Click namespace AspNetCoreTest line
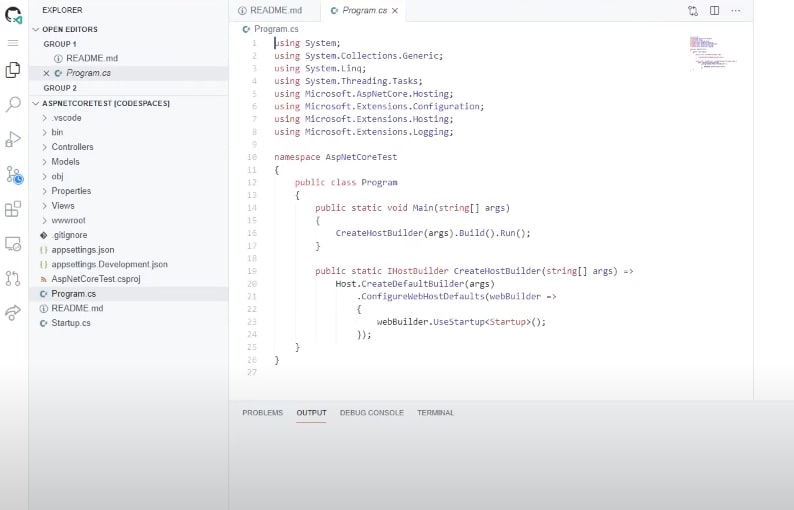Screen dimensions: 794x510 (336, 158)
